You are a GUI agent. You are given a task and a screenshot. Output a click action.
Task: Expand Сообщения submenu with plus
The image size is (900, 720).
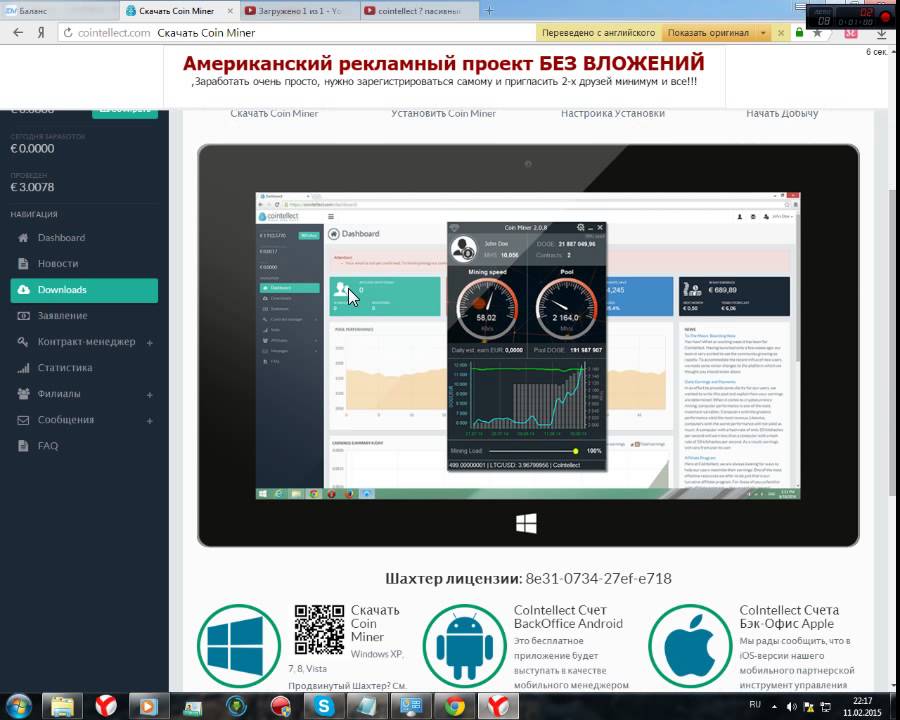click(150, 421)
